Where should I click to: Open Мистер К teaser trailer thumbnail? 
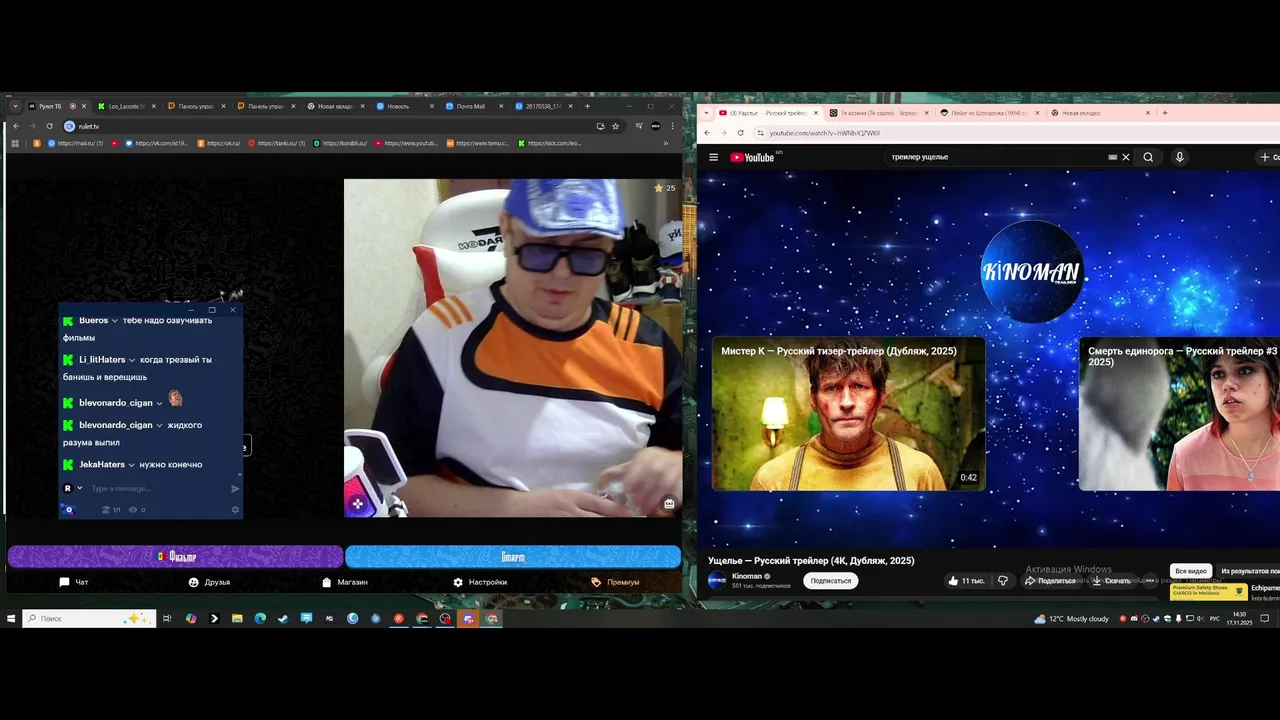(x=848, y=414)
